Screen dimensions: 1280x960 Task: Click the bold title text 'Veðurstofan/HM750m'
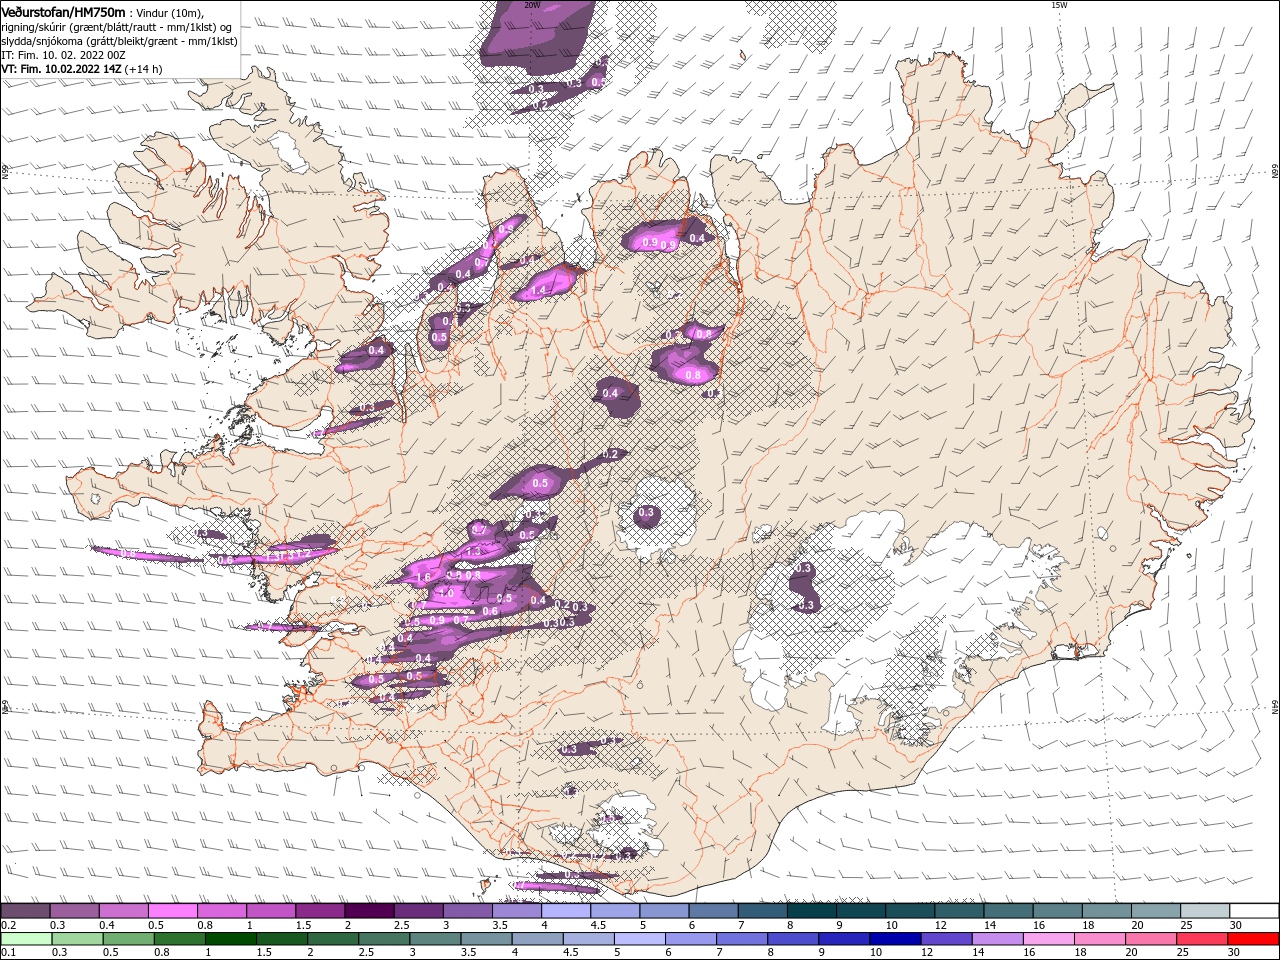[63, 12]
